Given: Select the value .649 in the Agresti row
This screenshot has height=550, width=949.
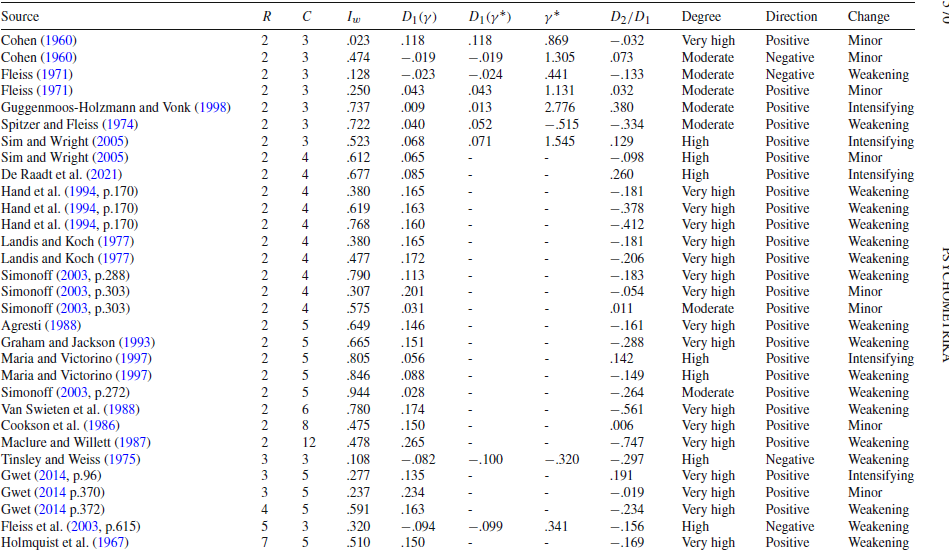Looking at the screenshot, I should coord(358,326).
